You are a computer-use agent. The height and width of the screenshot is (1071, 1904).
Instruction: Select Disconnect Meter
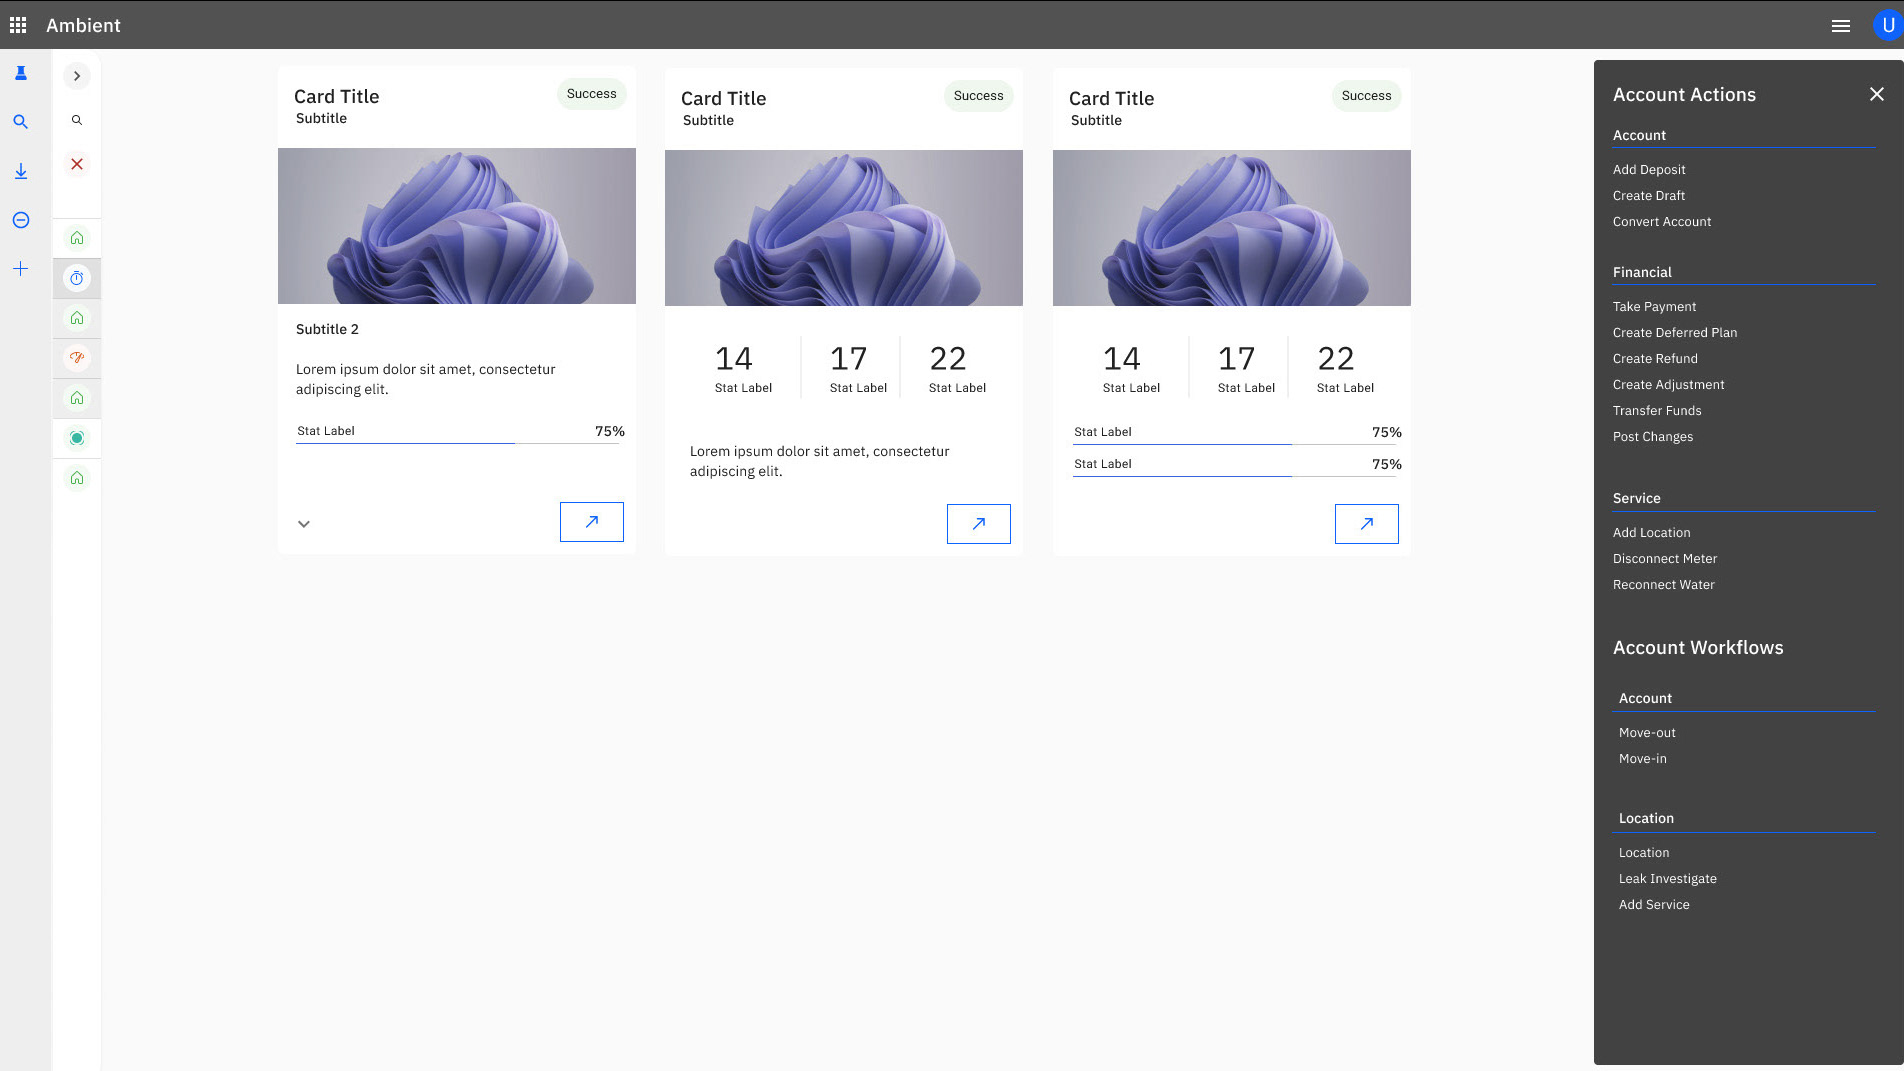tap(1665, 559)
